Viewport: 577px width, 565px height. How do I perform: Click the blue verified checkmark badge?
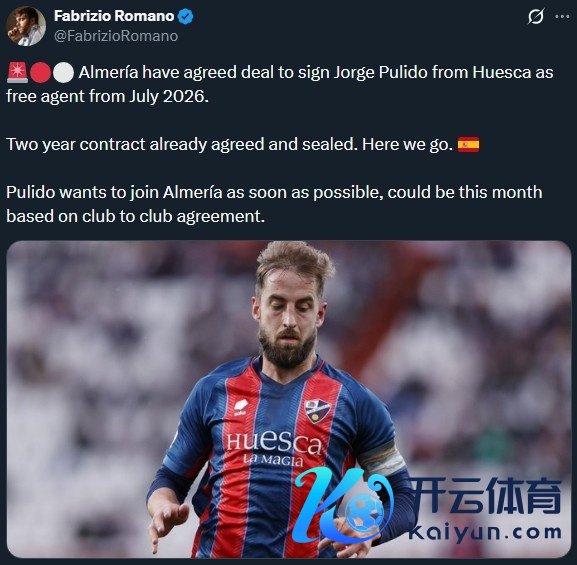(x=186, y=17)
